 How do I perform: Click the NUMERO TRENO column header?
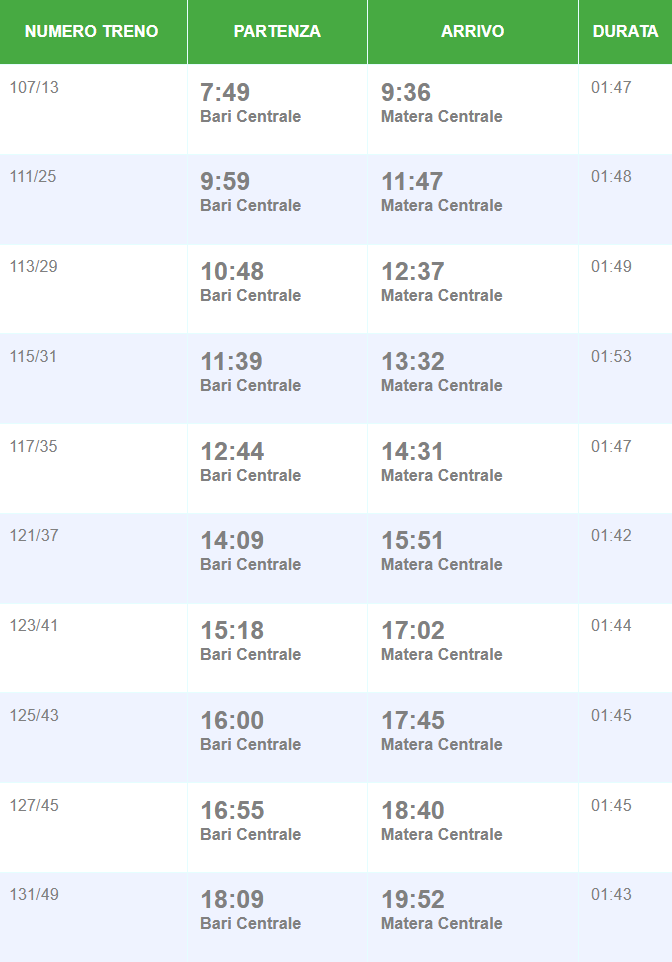[92, 31]
